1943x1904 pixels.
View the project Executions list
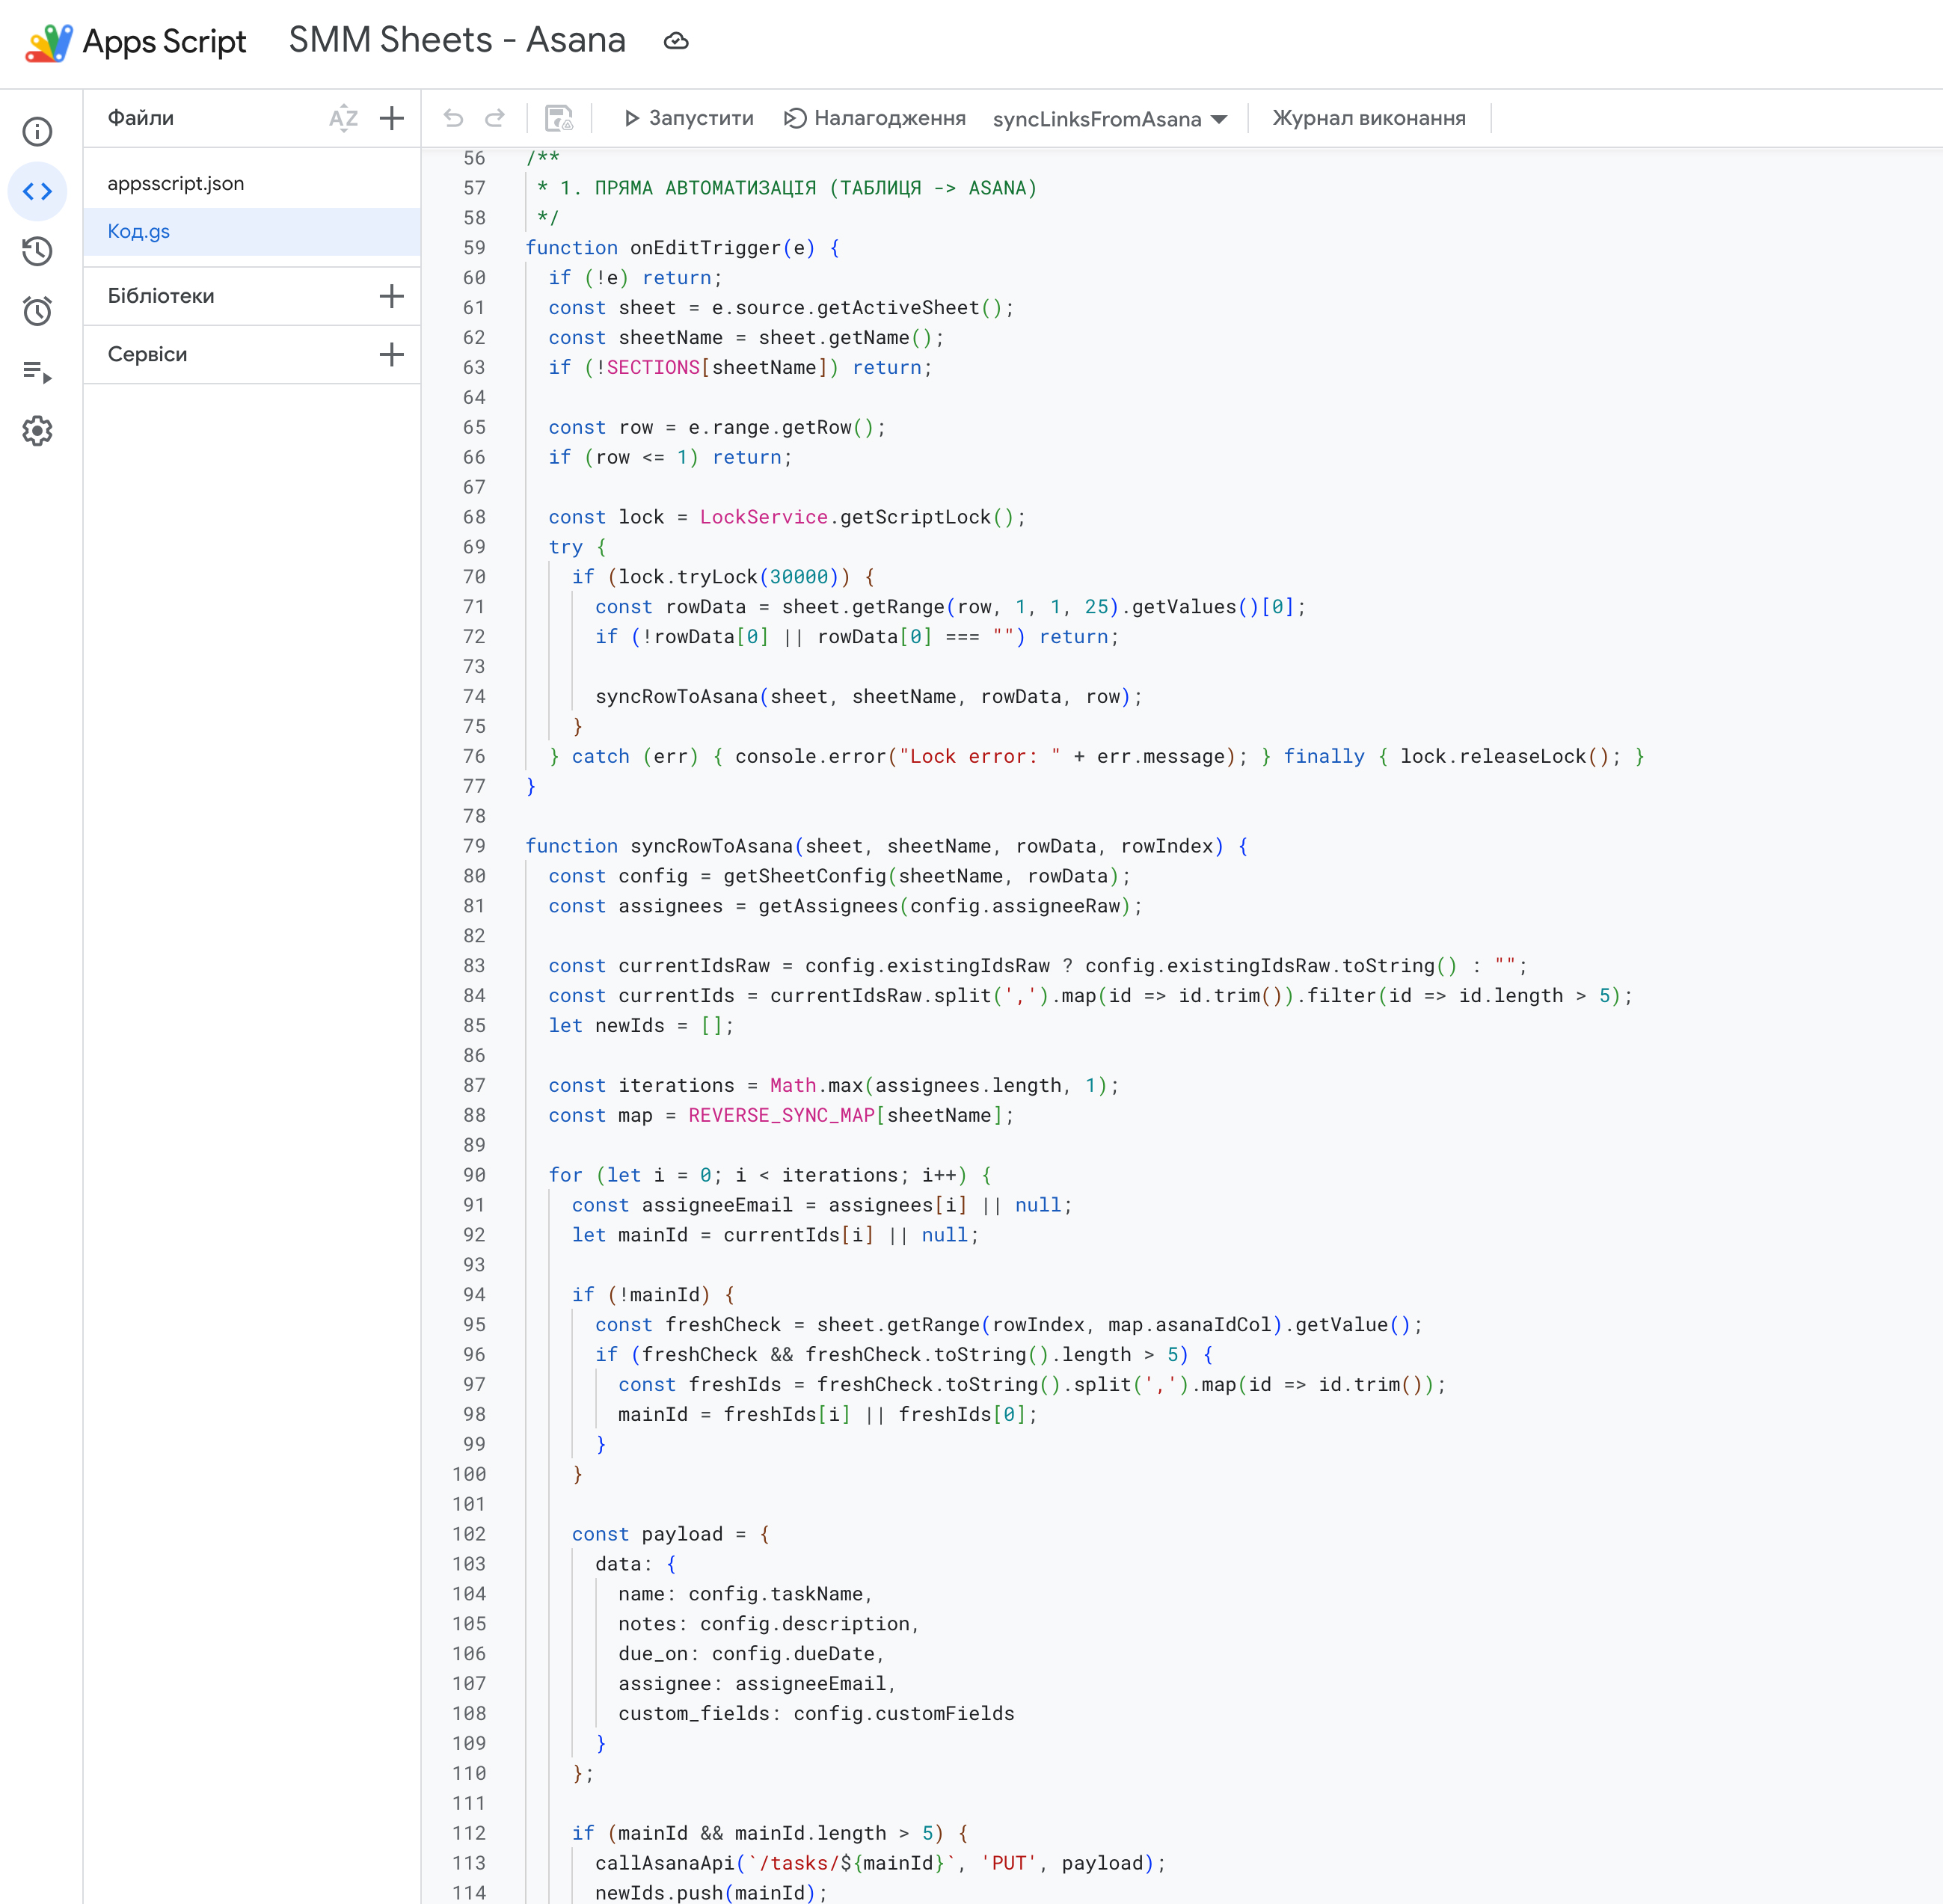coord(37,371)
